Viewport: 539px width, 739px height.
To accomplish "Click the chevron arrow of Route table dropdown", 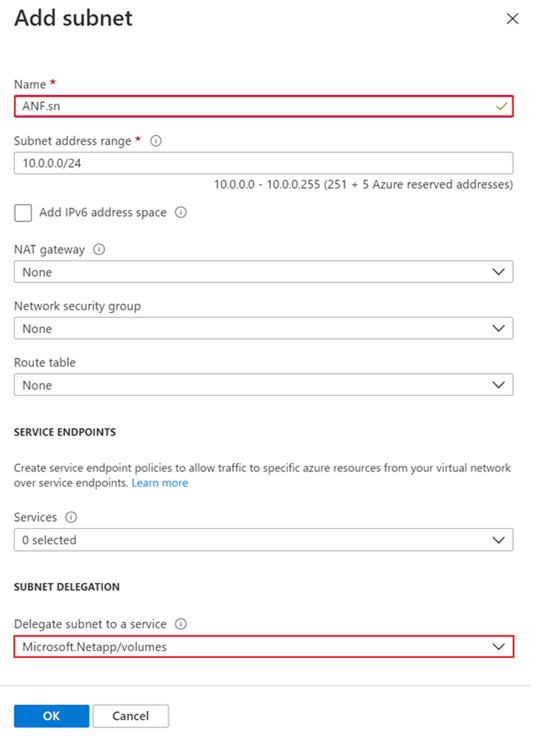I will point(498,385).
